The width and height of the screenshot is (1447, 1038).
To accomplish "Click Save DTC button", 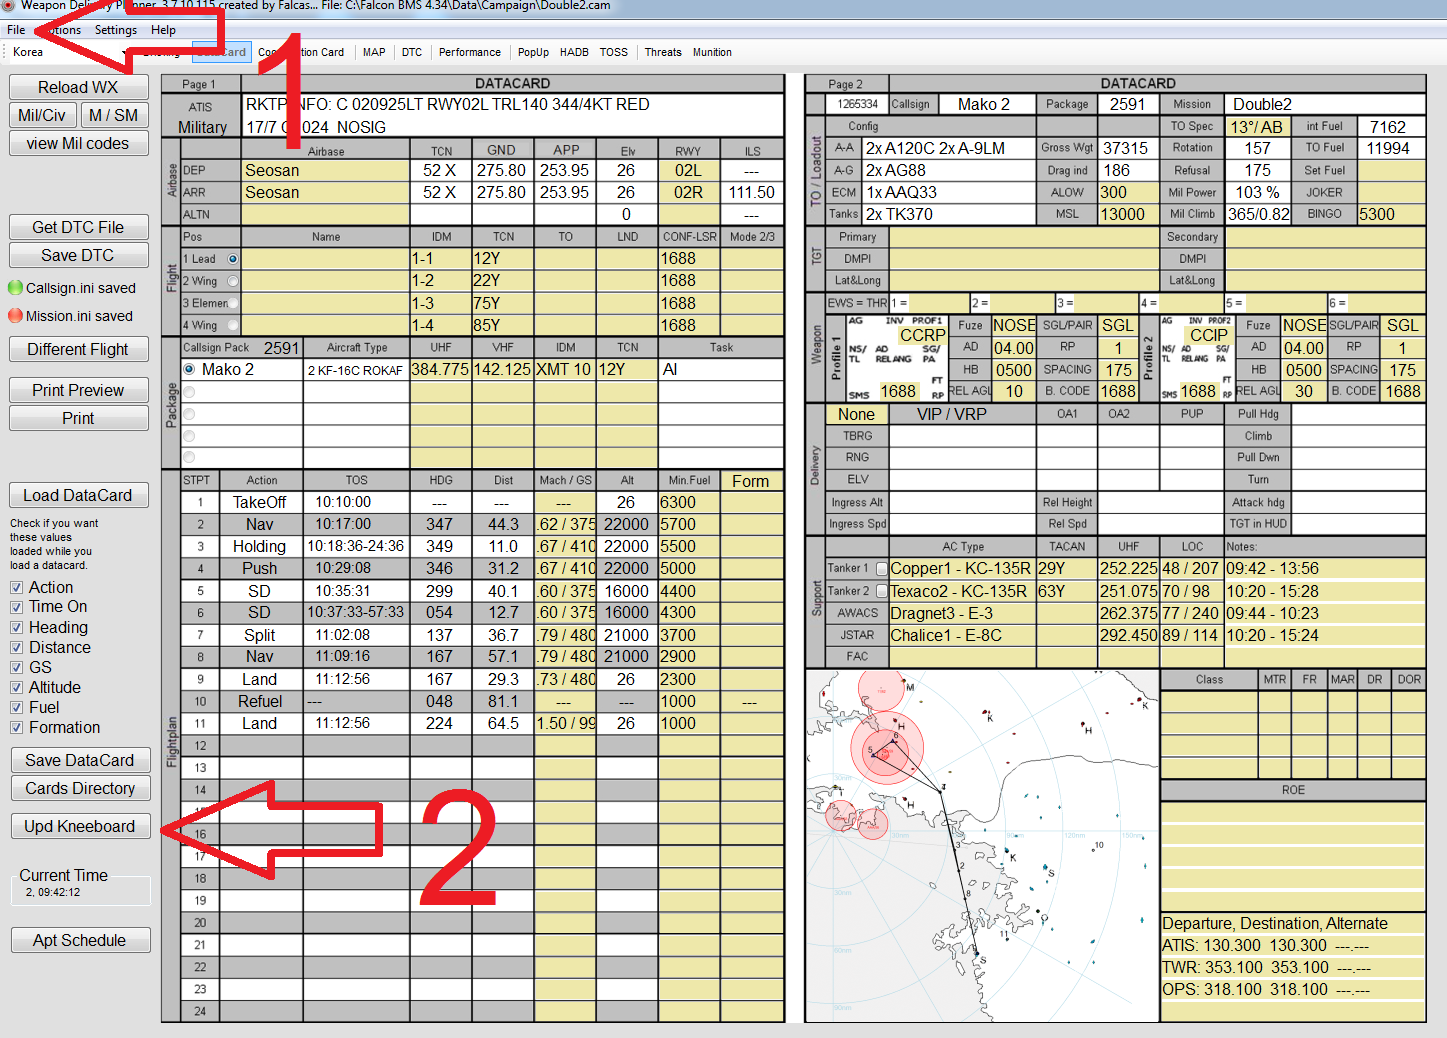I will coord(78,255).
